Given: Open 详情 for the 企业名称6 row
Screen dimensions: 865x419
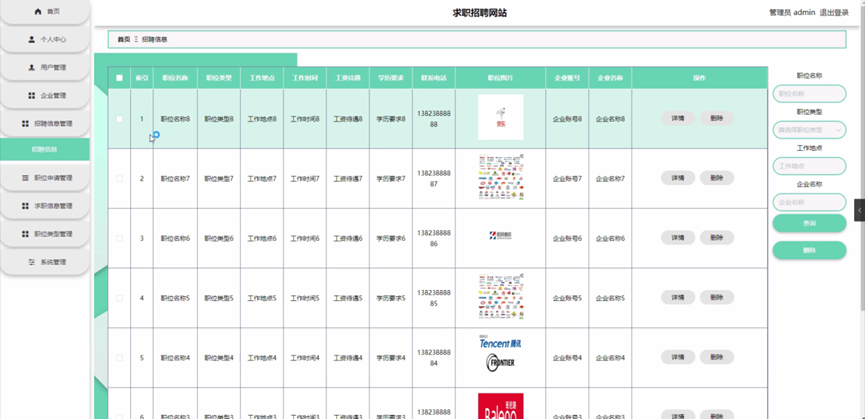Looking at the screenshot, I should 678,238.
